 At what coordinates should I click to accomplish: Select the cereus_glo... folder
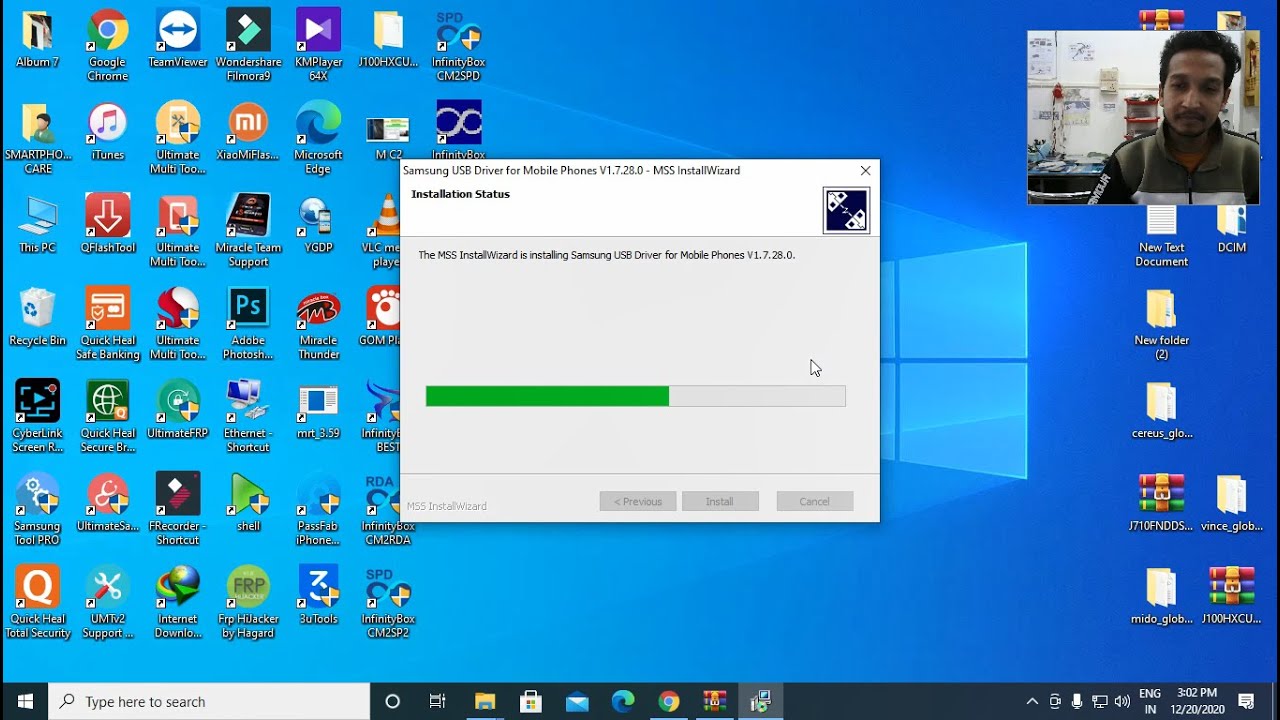point(1162,411)
